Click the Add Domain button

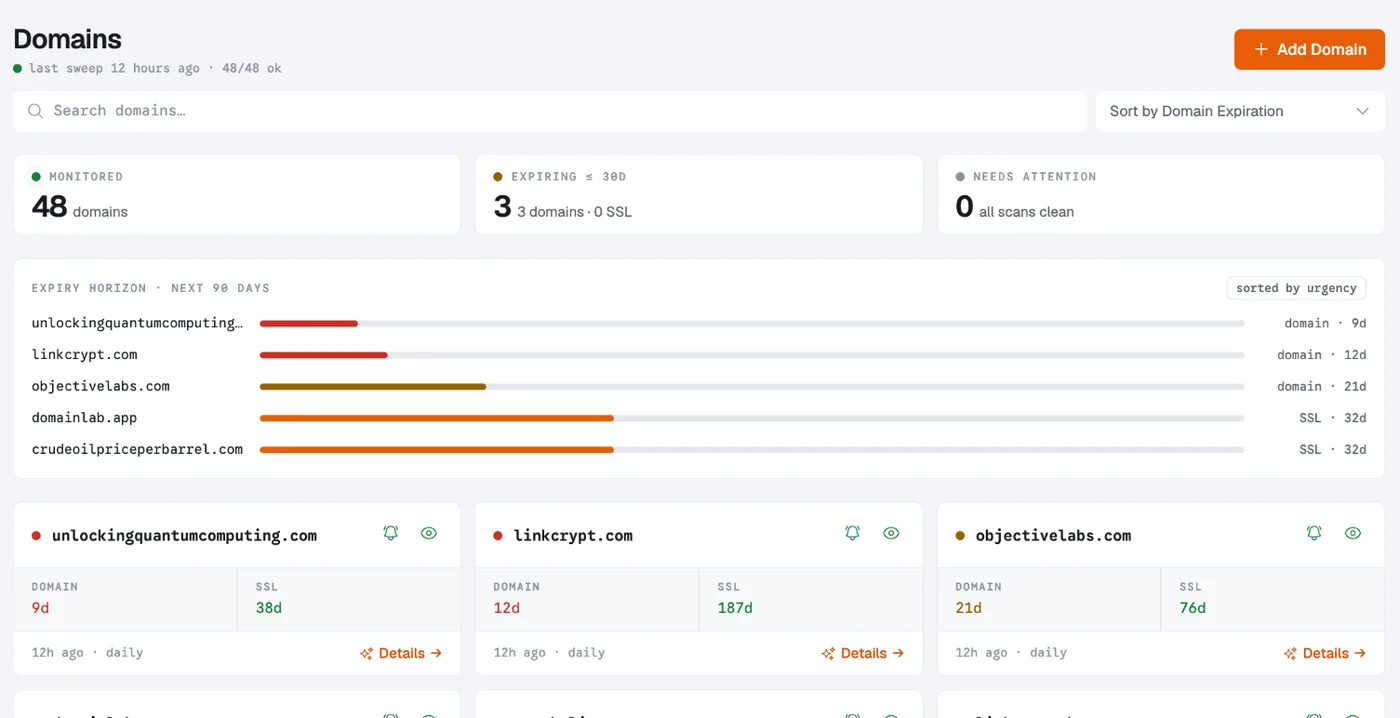coord(1309,49)
